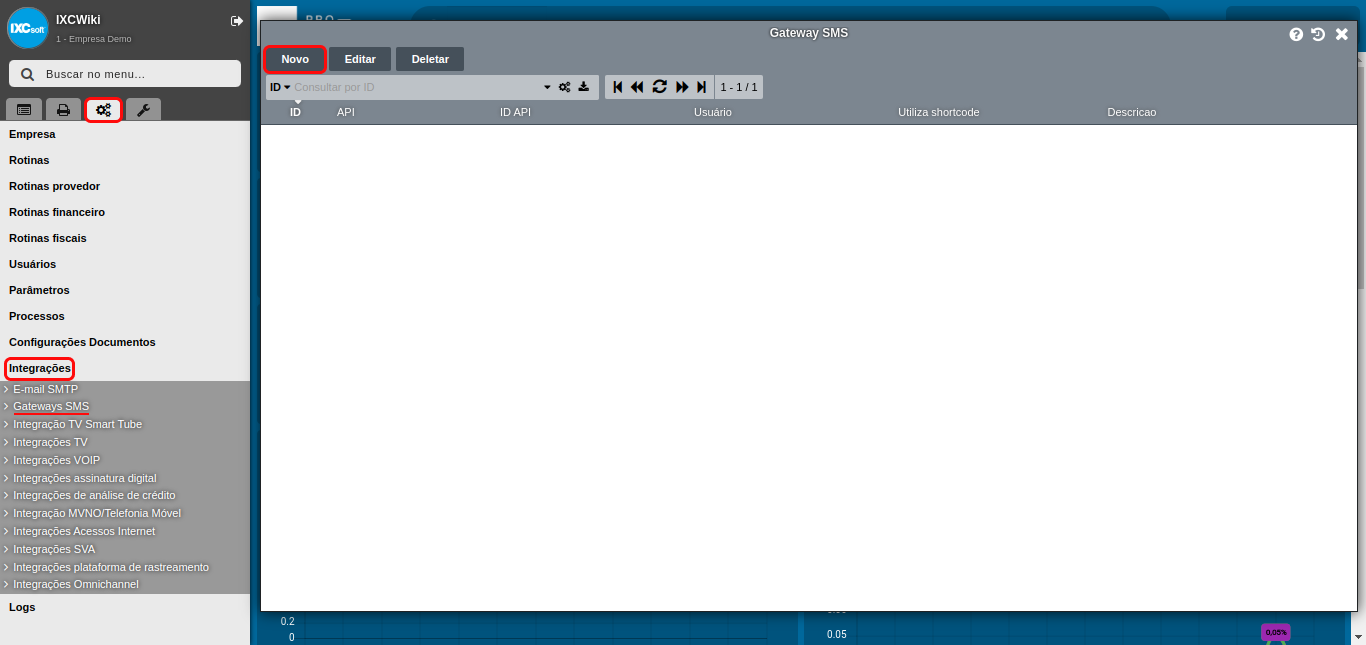This screenshot has height=645, width=1366.
Task: Go to last page of records
Action: point(702,87)
